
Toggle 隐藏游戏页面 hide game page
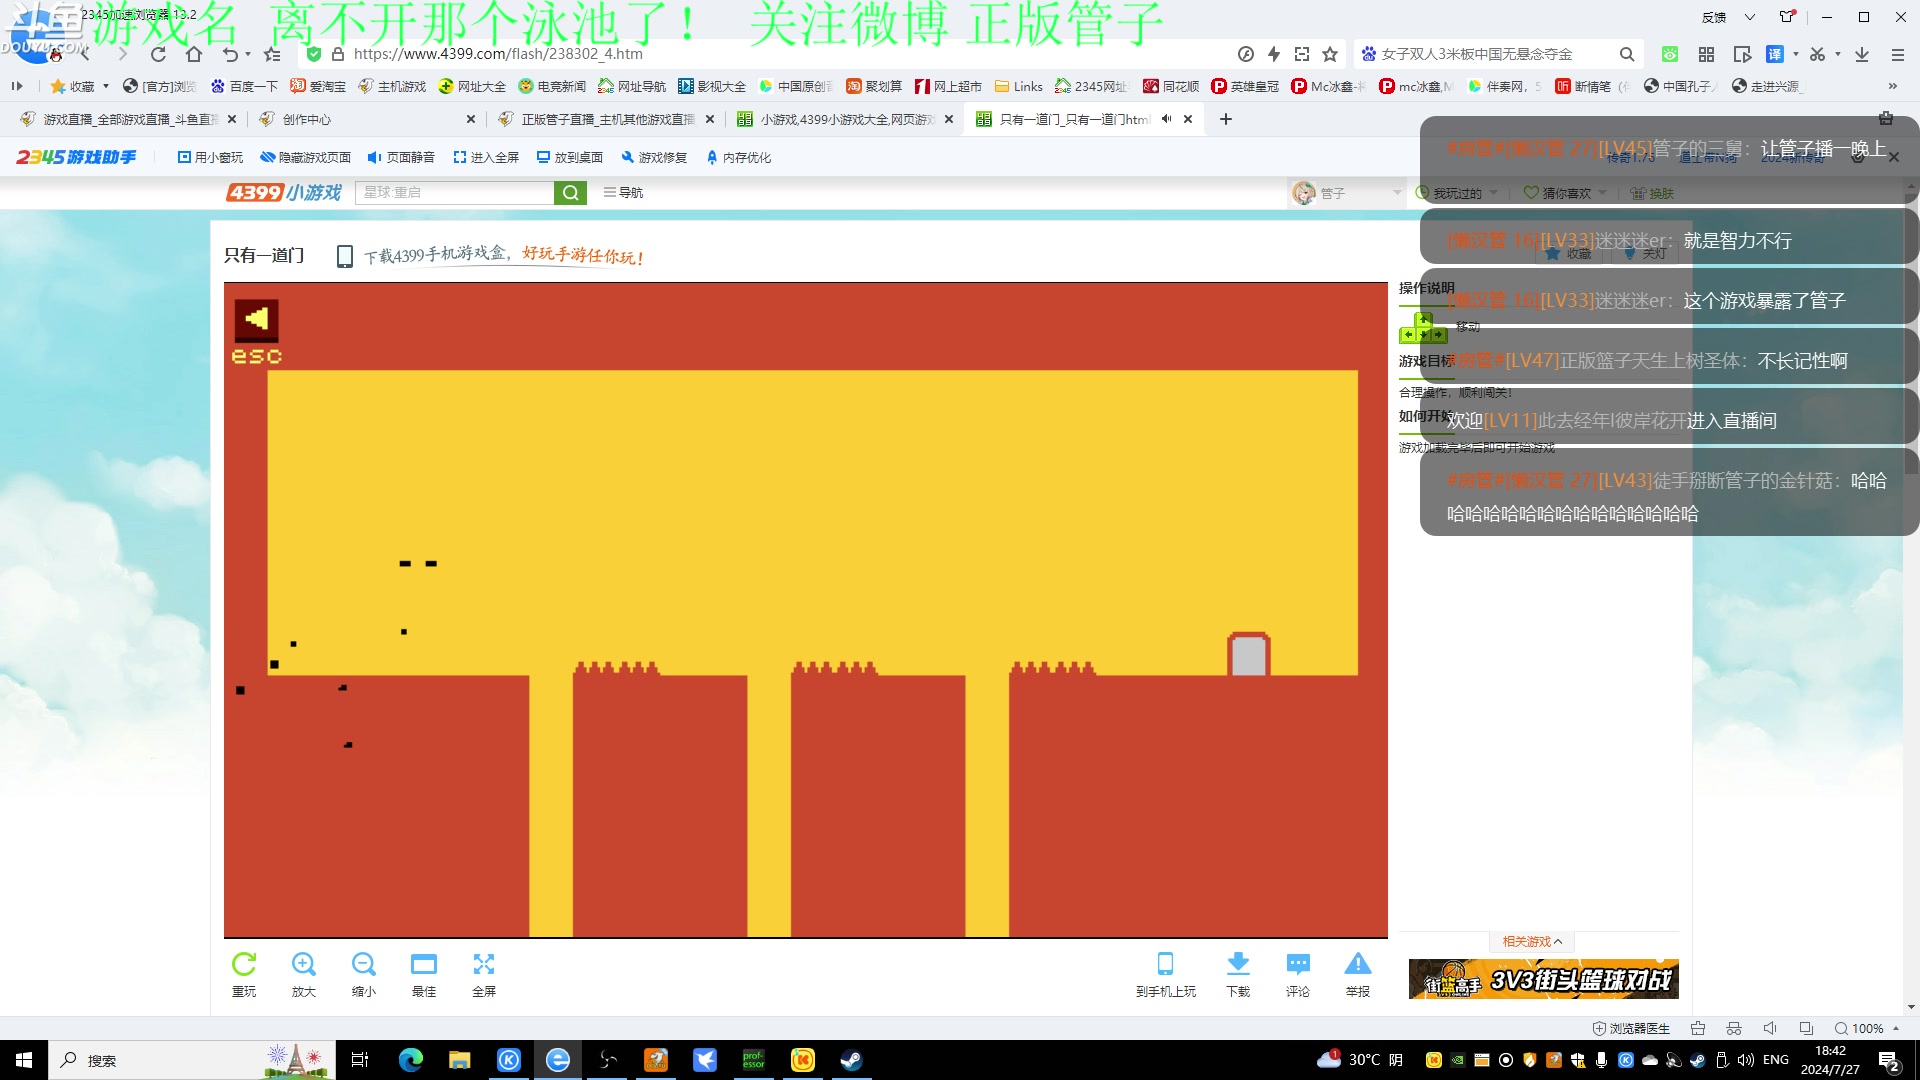306,157
